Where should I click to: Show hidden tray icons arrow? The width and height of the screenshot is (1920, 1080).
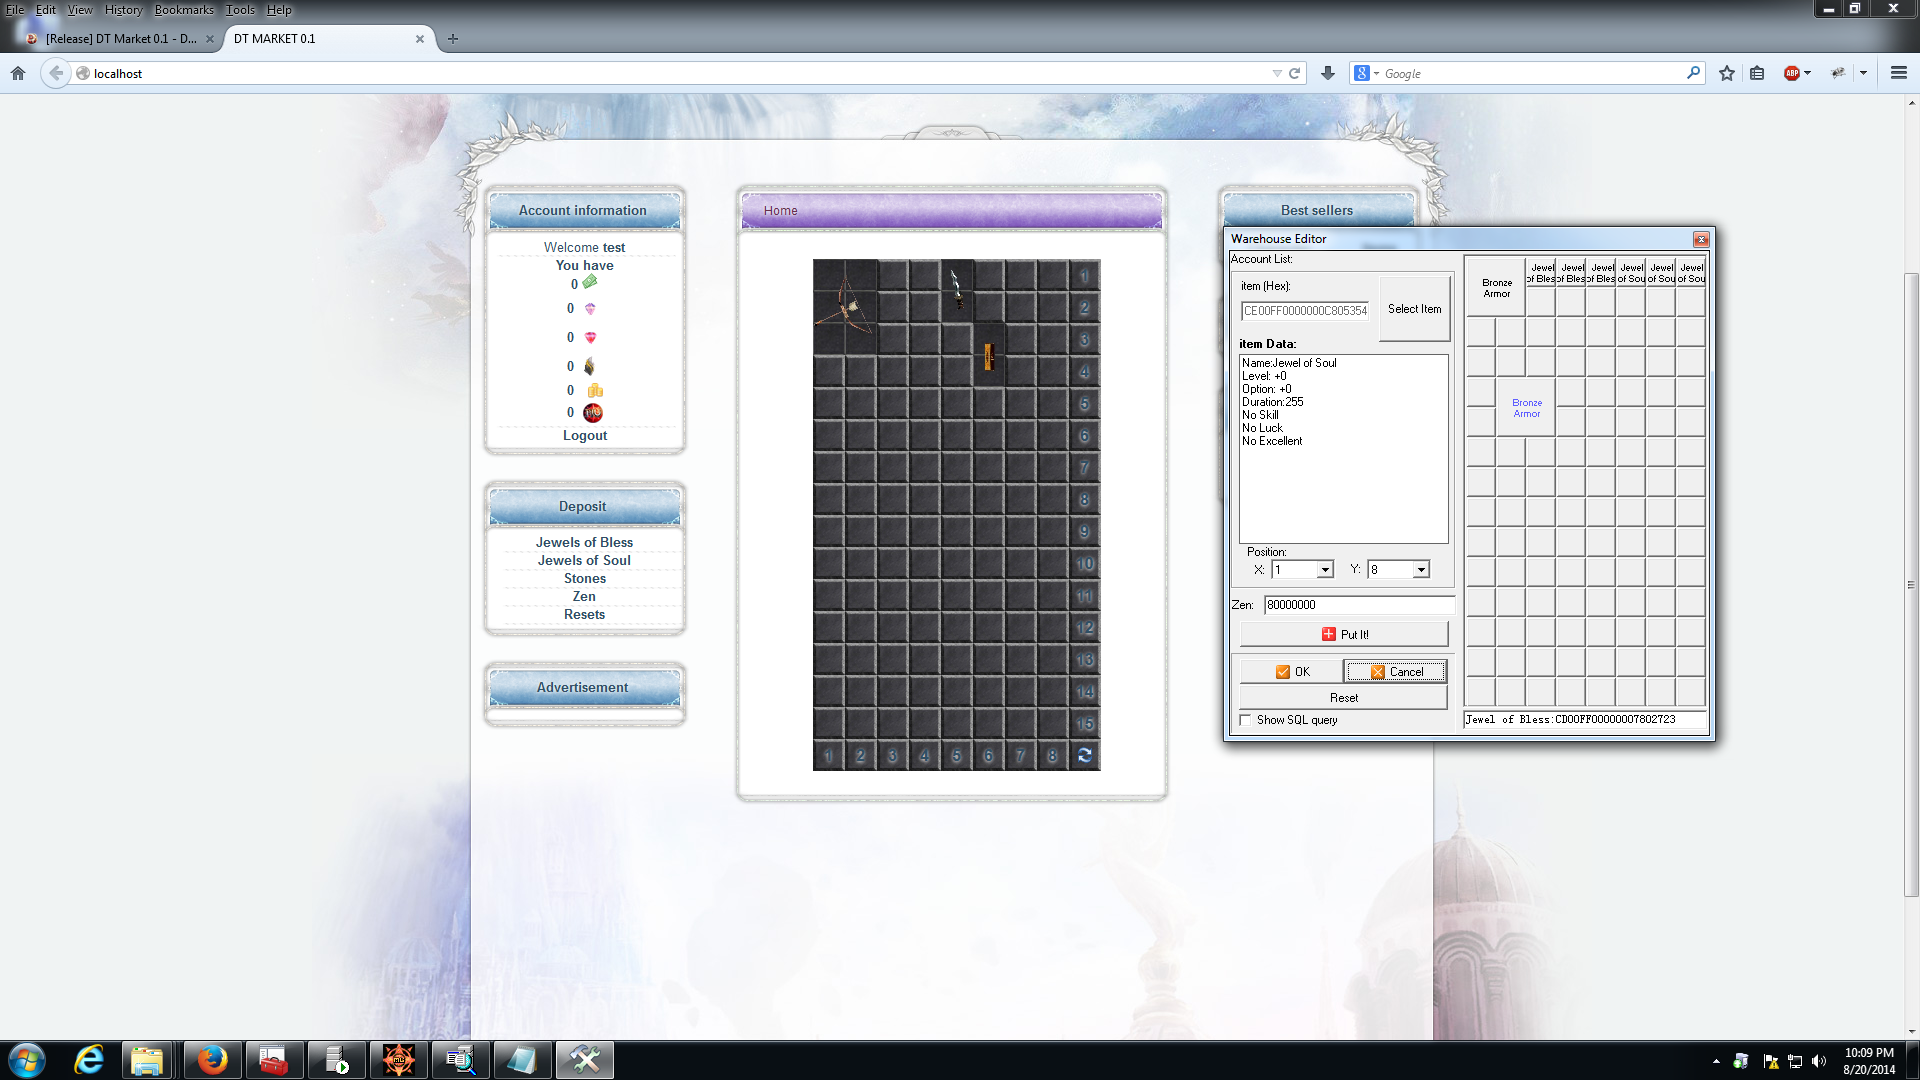click(1716, 1061)
